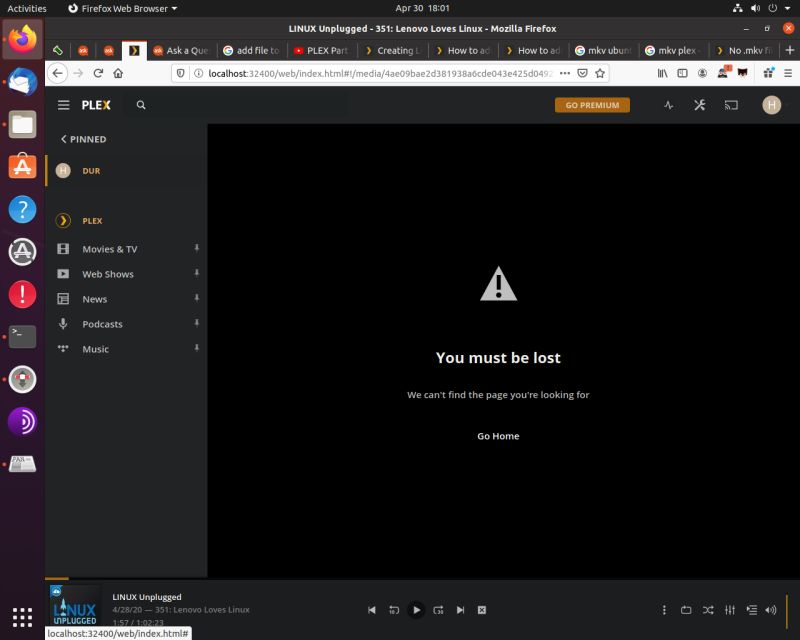The image size is (800, 640).
Task: Switch to the Ask a Question browser tab
Action: (184, 48)
